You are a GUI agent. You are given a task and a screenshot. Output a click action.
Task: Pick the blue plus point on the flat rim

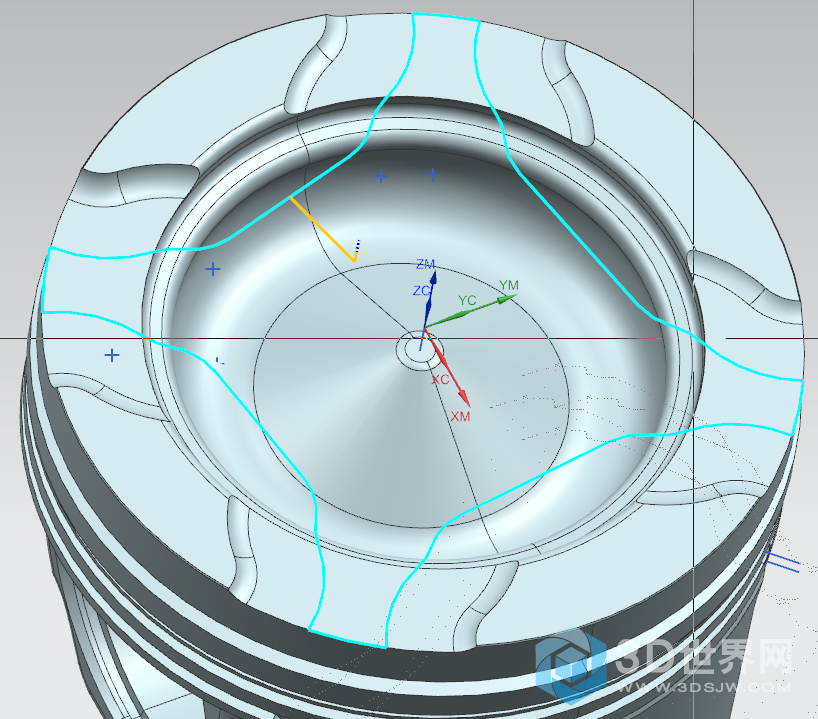tap(112, 355)
